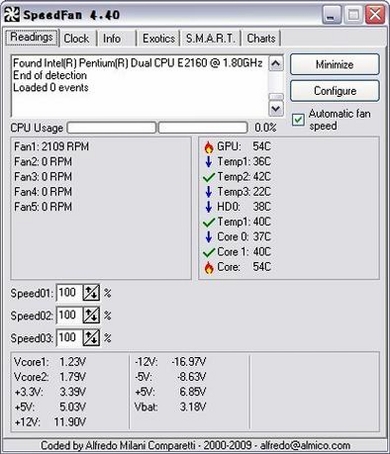The height and width of the screenshot is (454, 390).
Task: Click the +3.3V 3.39V voltage reading
Action: [50, 392]
